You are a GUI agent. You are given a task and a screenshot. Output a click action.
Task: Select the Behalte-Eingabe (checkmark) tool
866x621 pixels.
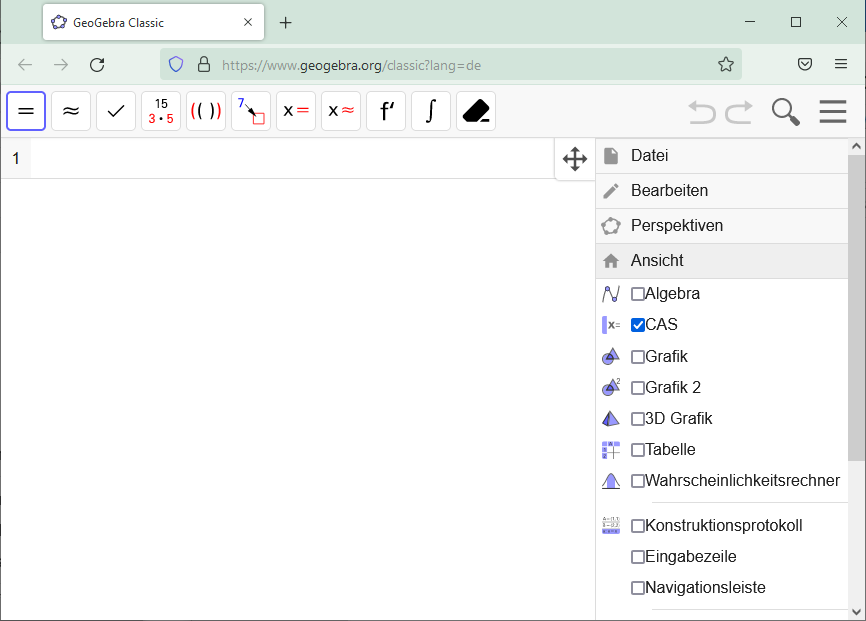point(116,111)
